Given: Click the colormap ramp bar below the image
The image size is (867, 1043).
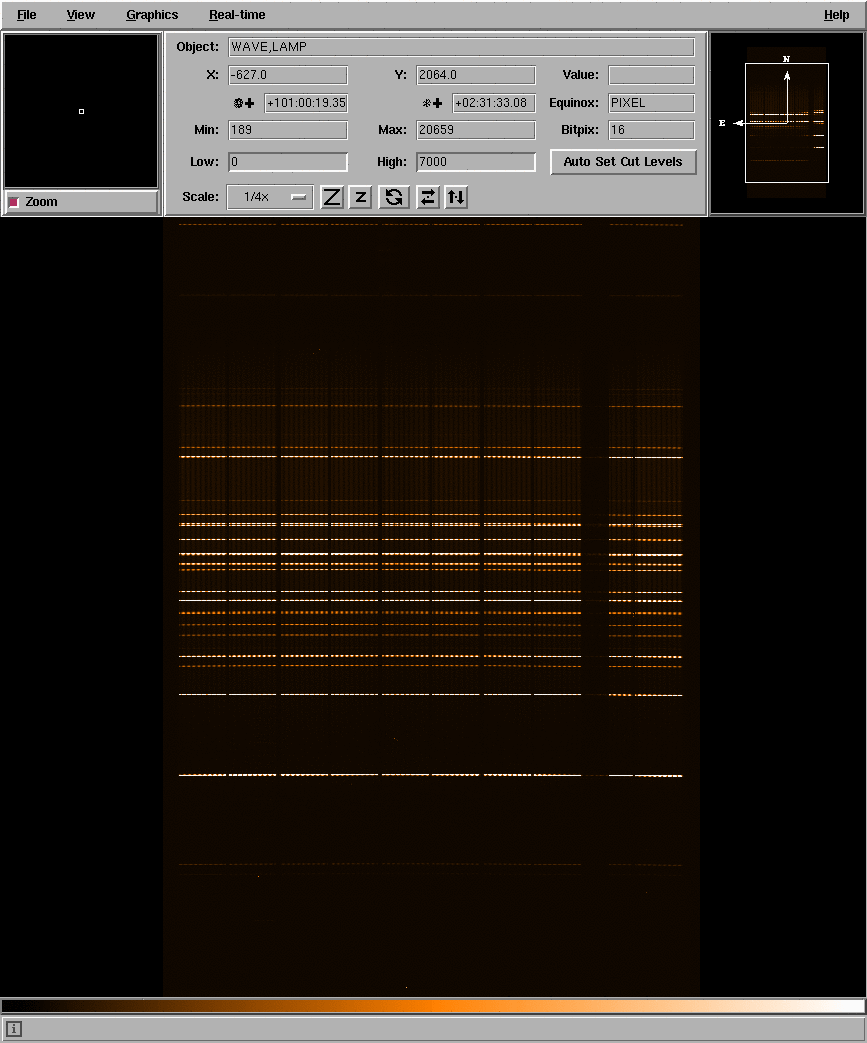Looking at the screenshot, I should coord(433,1005).
